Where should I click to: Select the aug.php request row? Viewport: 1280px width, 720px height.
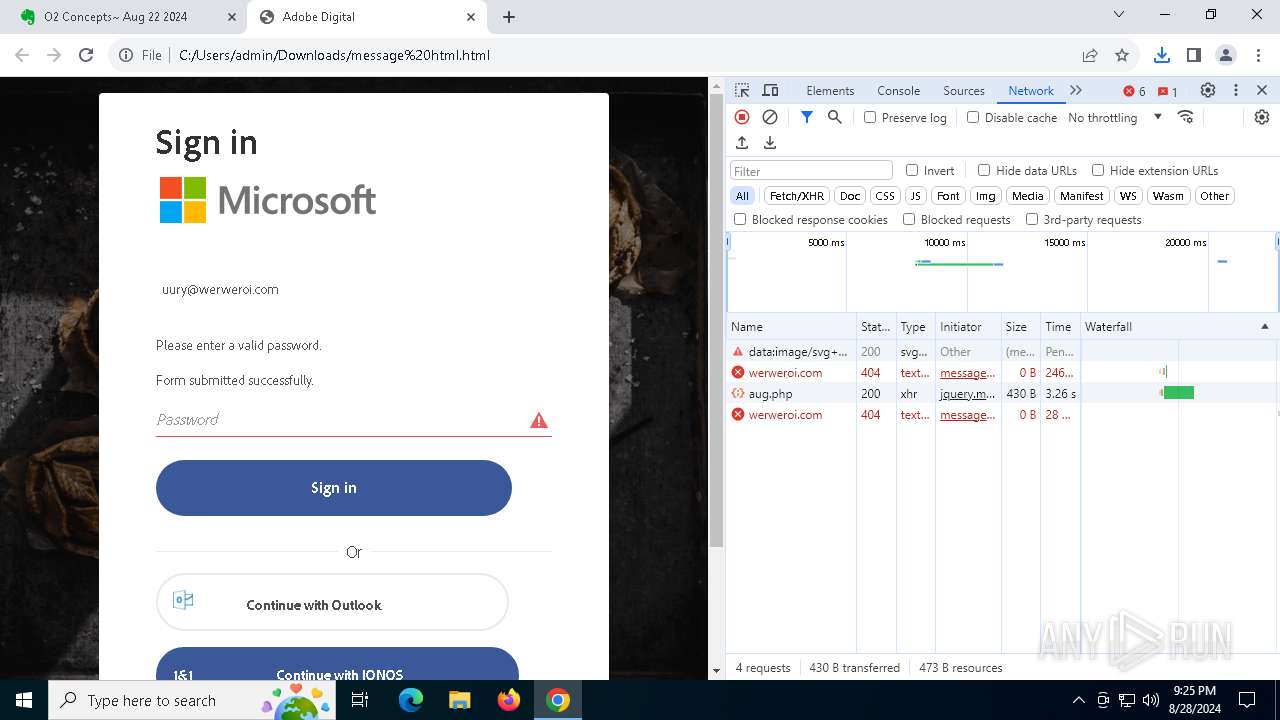point(1002,394)
